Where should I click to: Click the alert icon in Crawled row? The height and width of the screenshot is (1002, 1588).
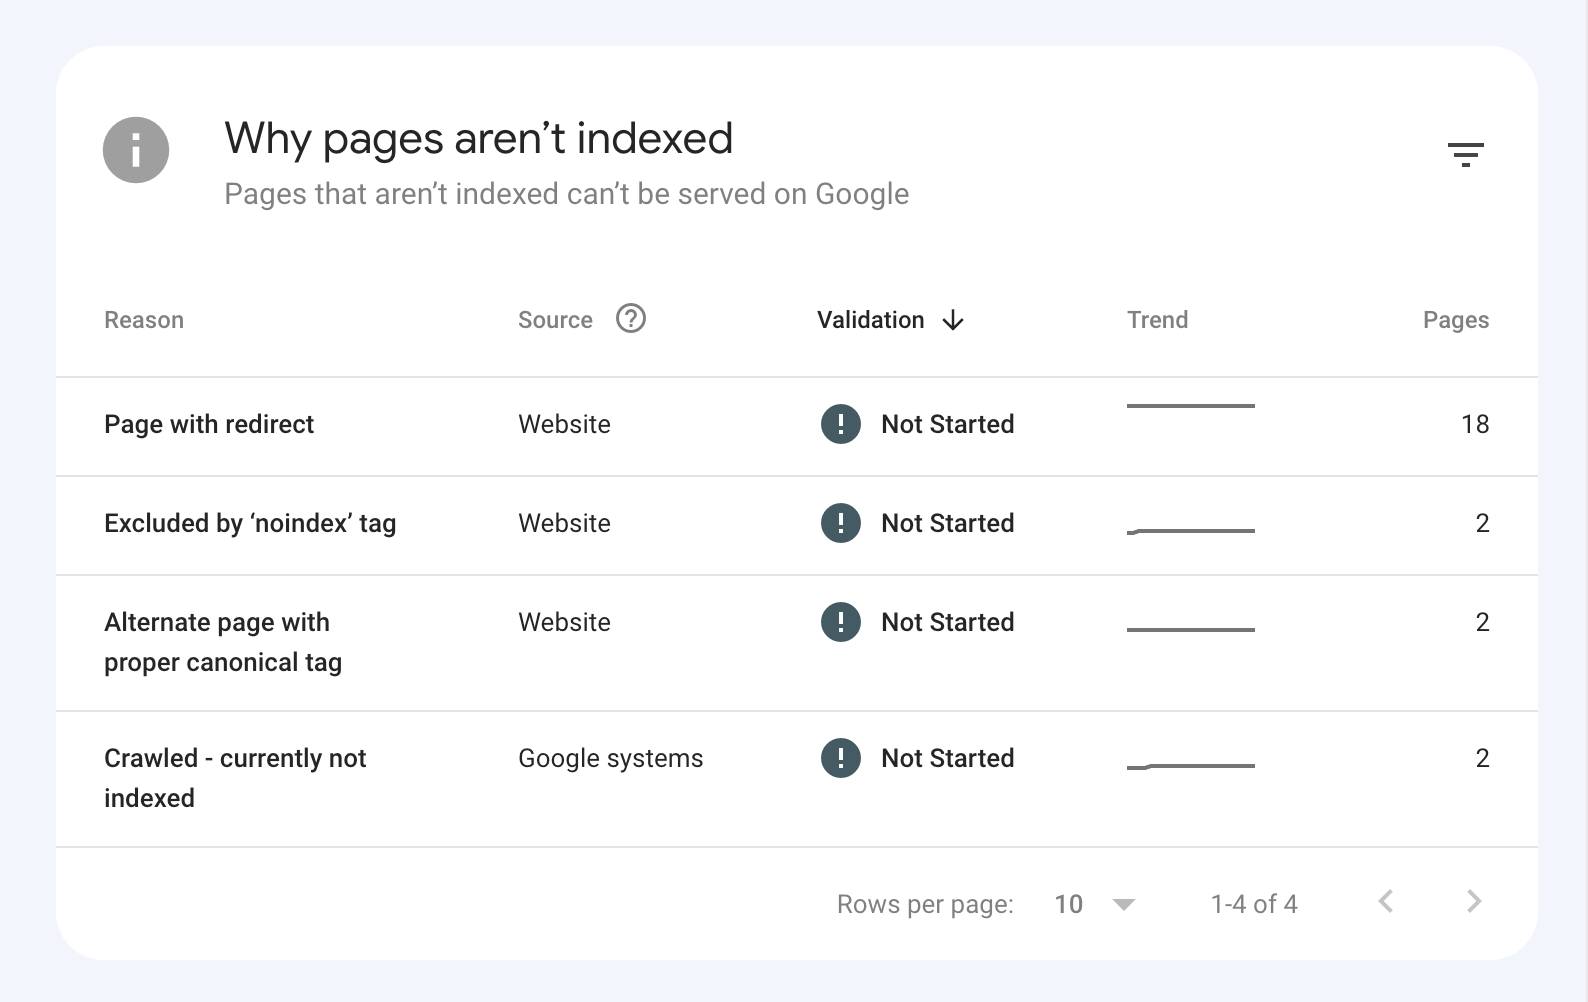[840, 758]
